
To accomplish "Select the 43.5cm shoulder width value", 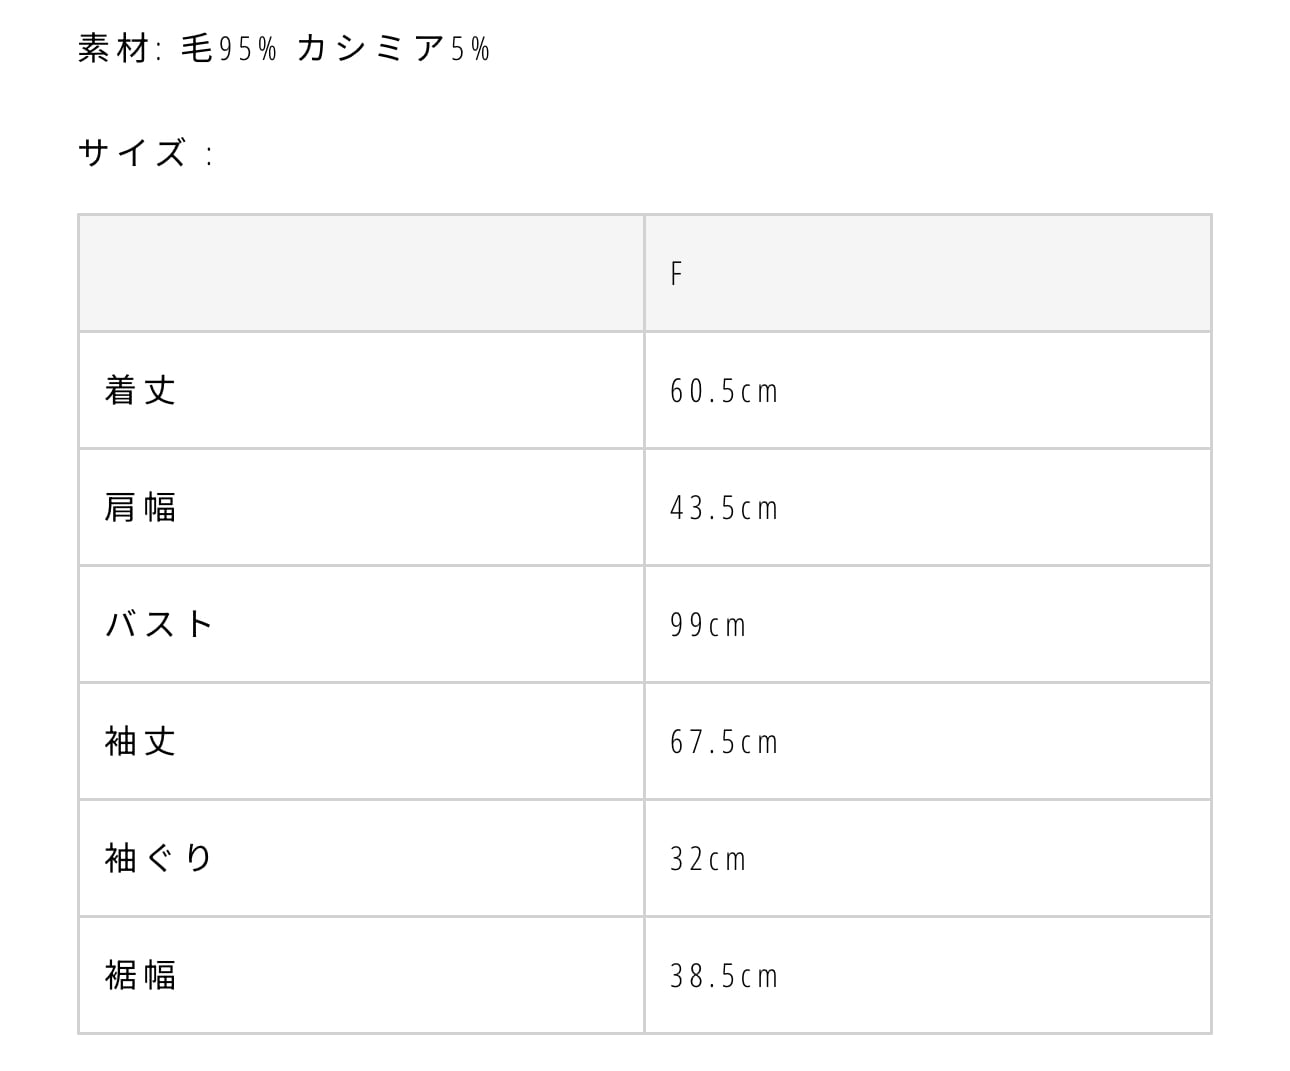I will [724, 508].
